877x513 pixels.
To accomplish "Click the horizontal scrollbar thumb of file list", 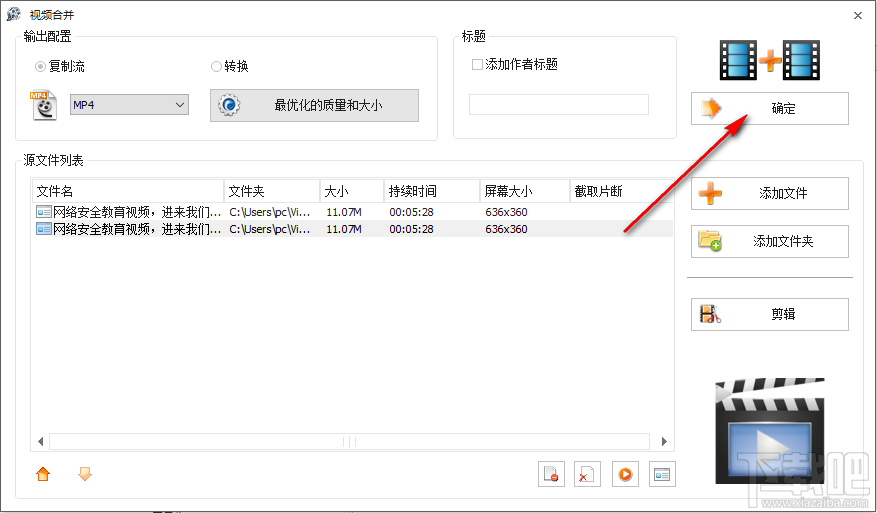I will 350,441.
